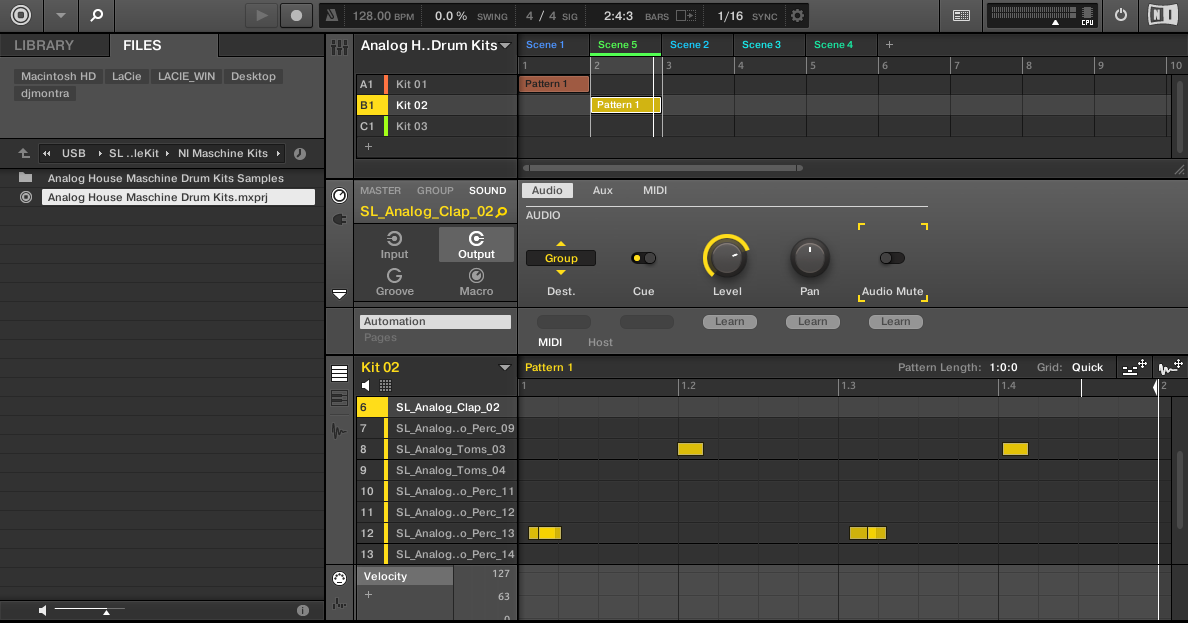Open the sample editor waveform icon

click(339, 431)
